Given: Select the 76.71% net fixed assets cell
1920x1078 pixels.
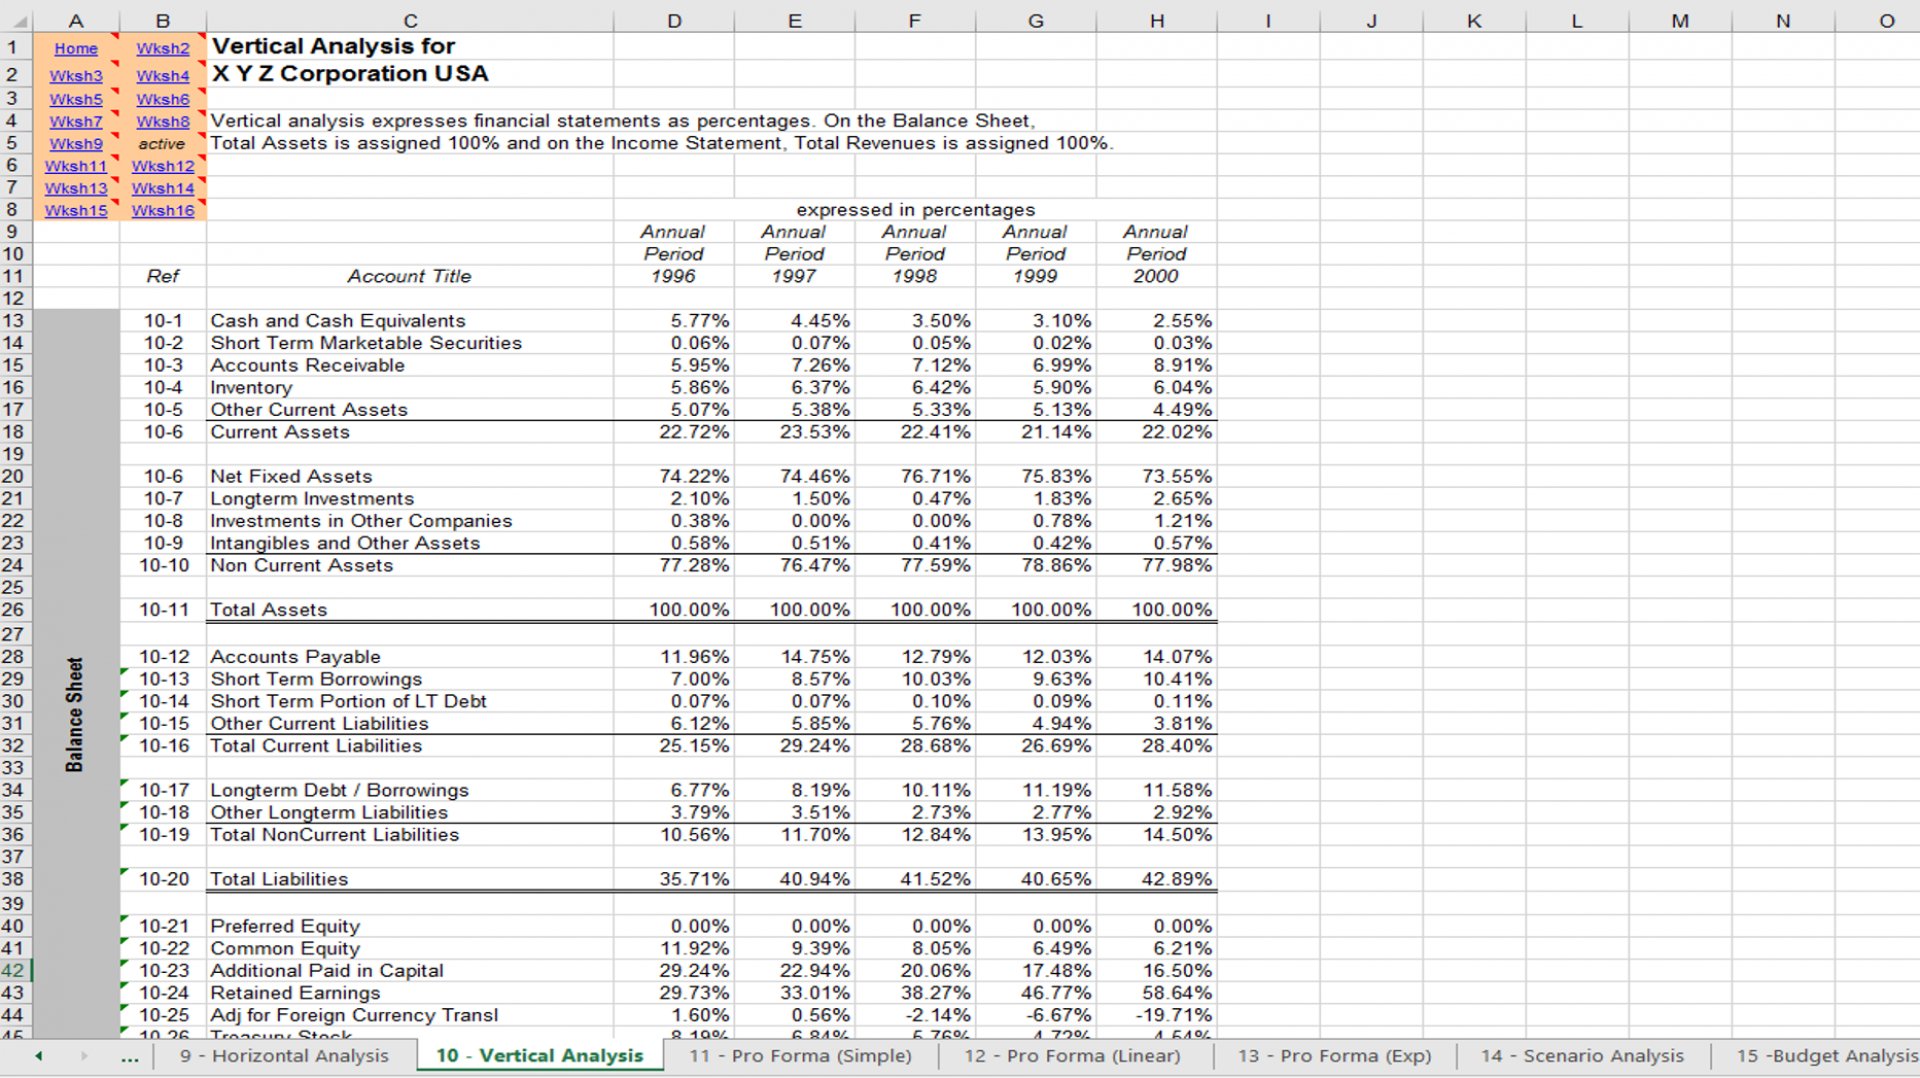Looking at the screenshot, I should [x=915, y=477].
